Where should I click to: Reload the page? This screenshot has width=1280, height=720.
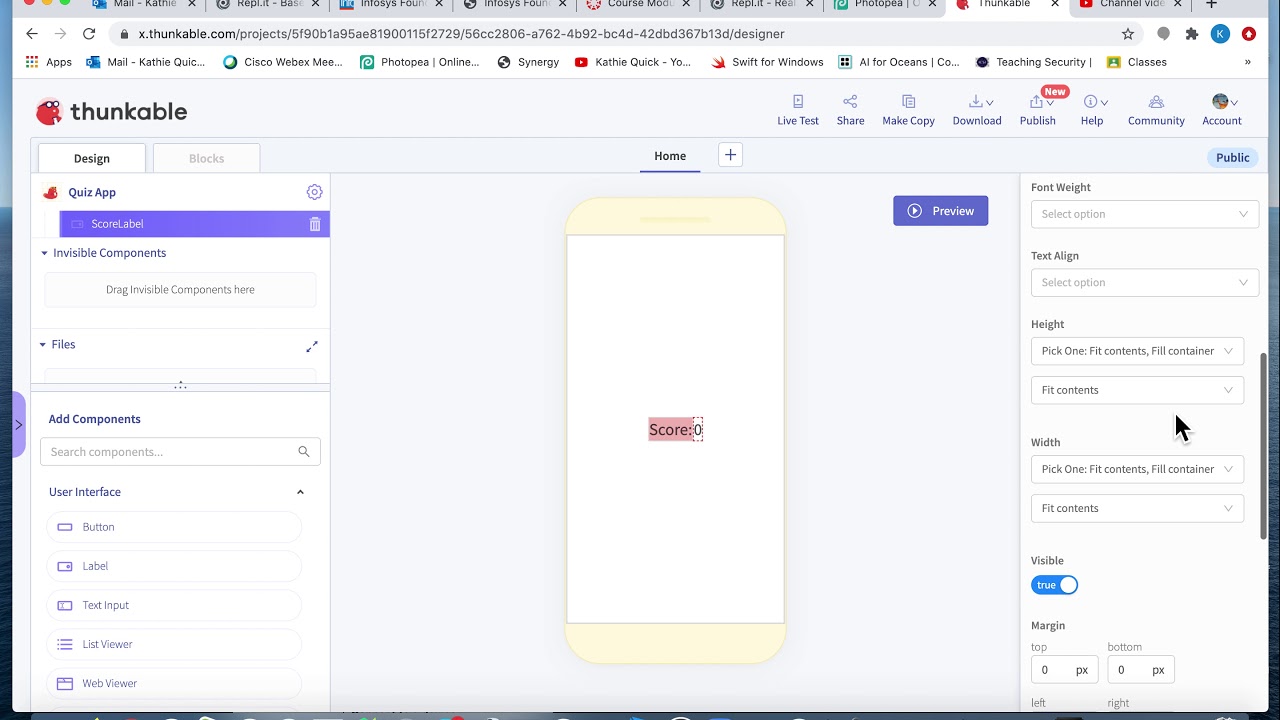click(89, 33)
